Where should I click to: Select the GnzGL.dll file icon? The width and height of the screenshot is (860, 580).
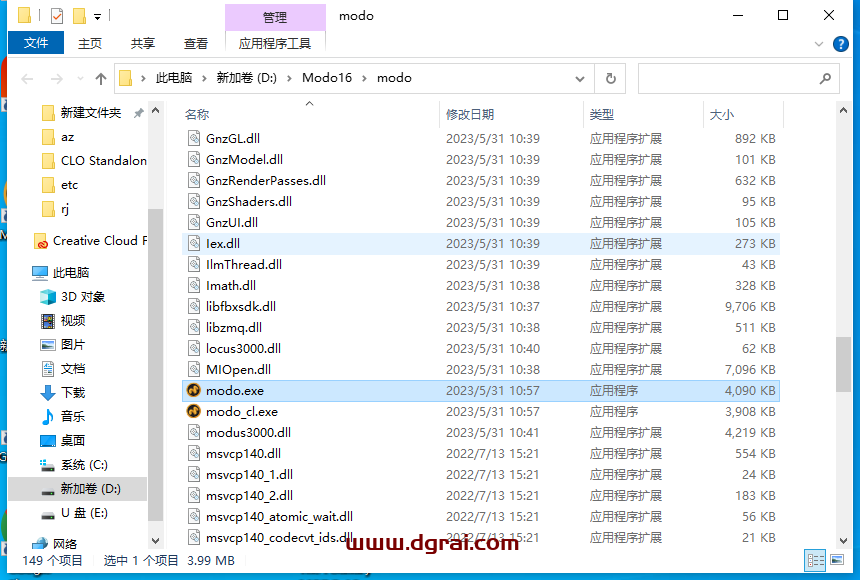194,138
